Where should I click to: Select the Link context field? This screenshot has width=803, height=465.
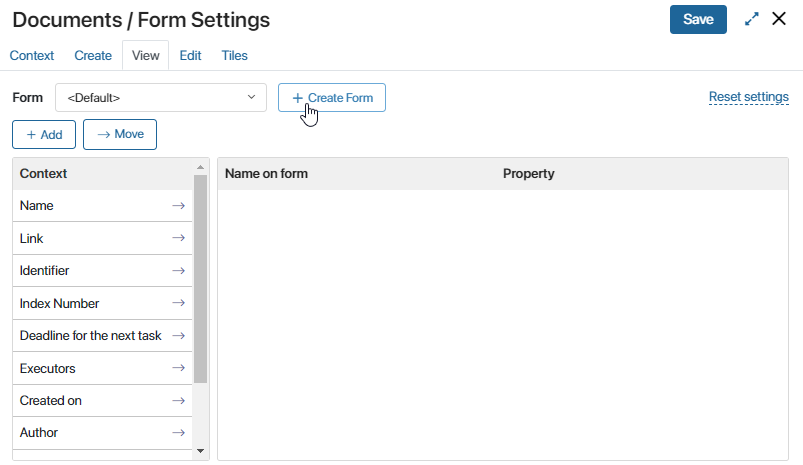[102, 238]
